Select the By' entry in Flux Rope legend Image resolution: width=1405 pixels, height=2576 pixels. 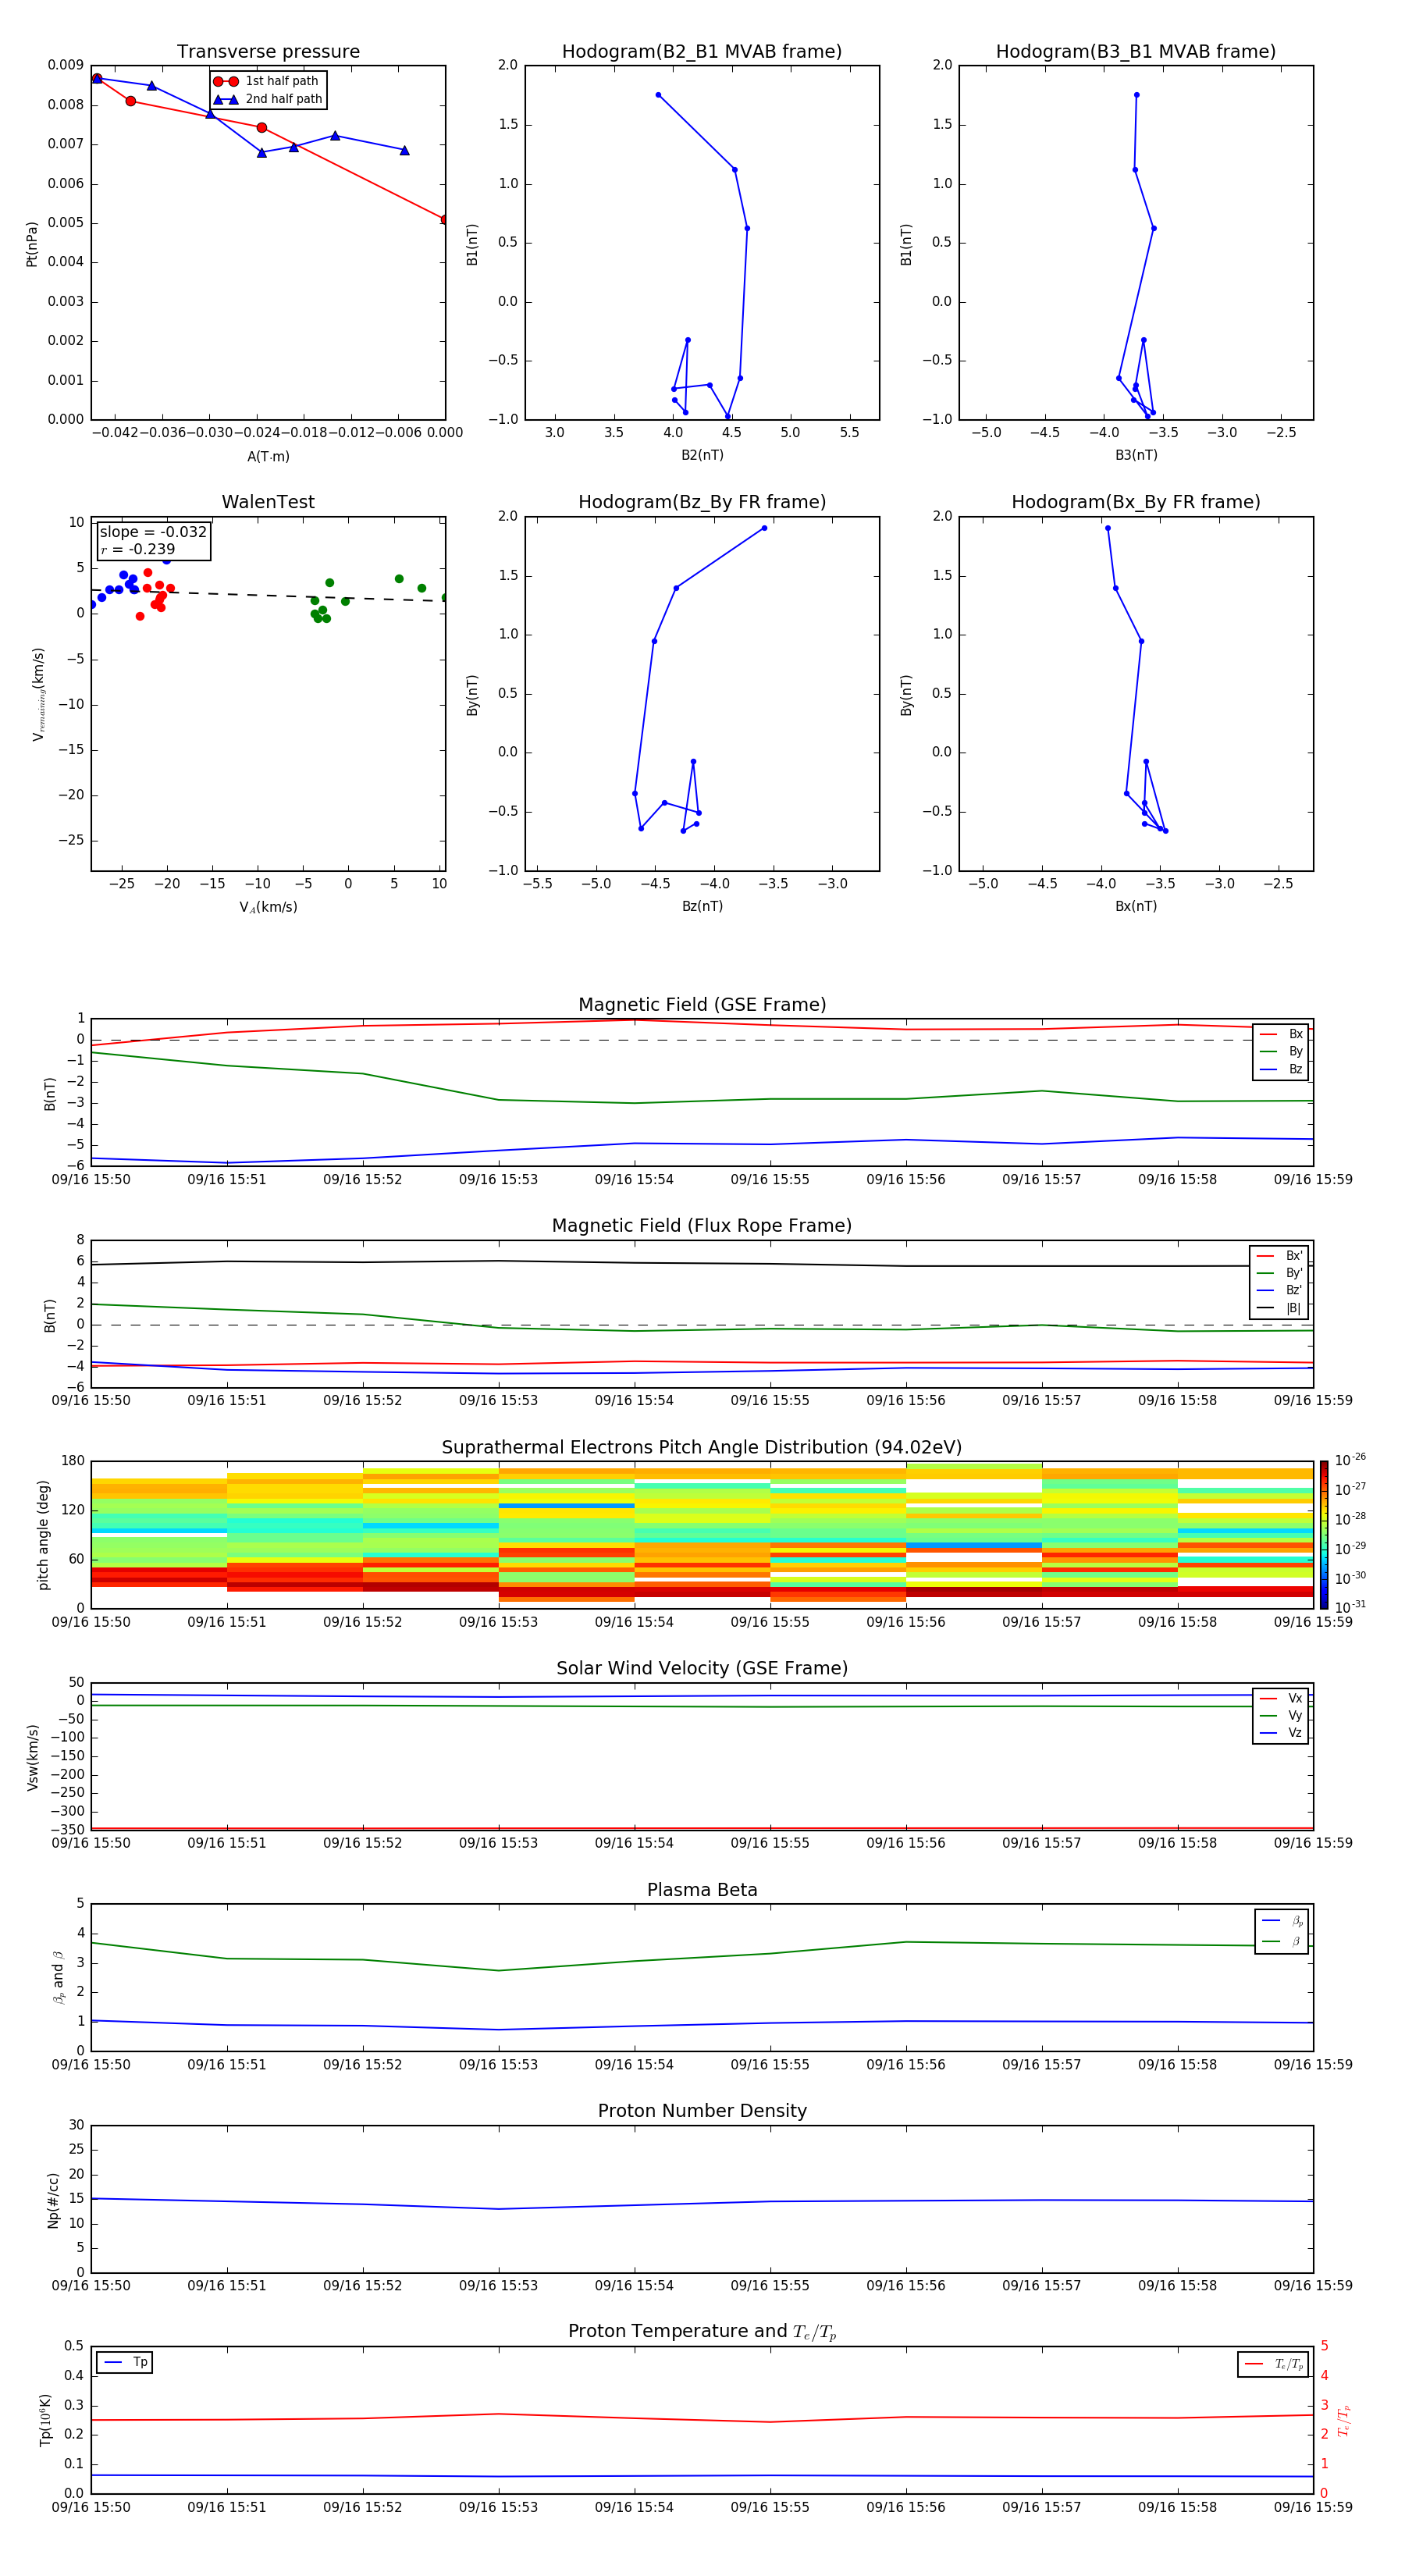pyautogui.click(x=1279, y=1273)
